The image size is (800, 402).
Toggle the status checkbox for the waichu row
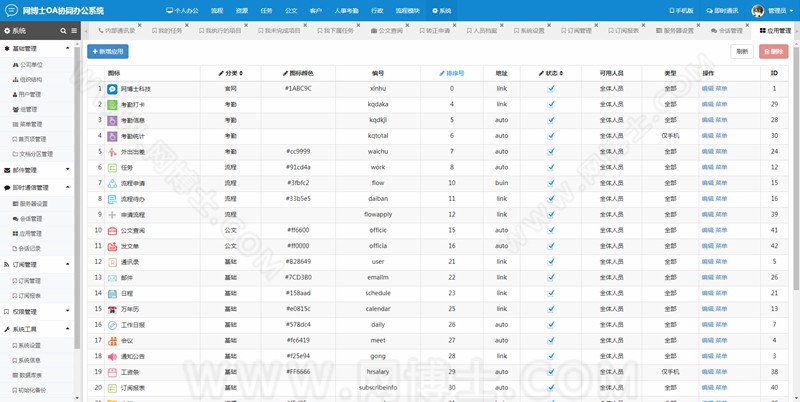[551, 152]
